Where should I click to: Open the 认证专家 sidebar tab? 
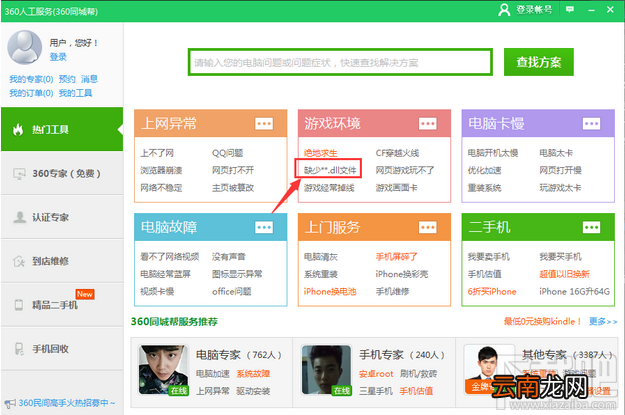pos(62,217)
